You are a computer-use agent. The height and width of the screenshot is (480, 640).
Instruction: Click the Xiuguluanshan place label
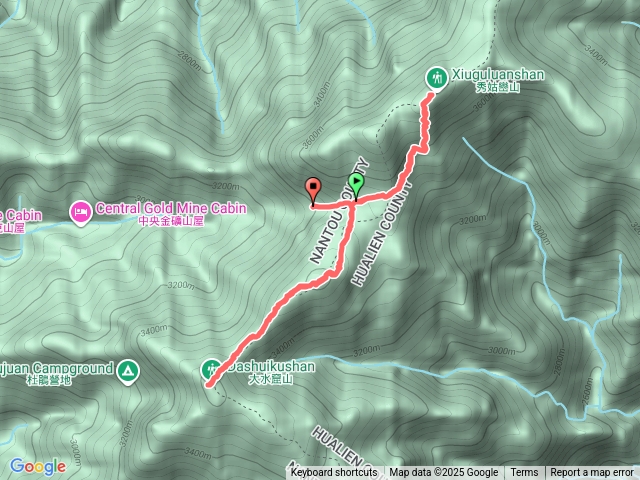click(498, 80)
